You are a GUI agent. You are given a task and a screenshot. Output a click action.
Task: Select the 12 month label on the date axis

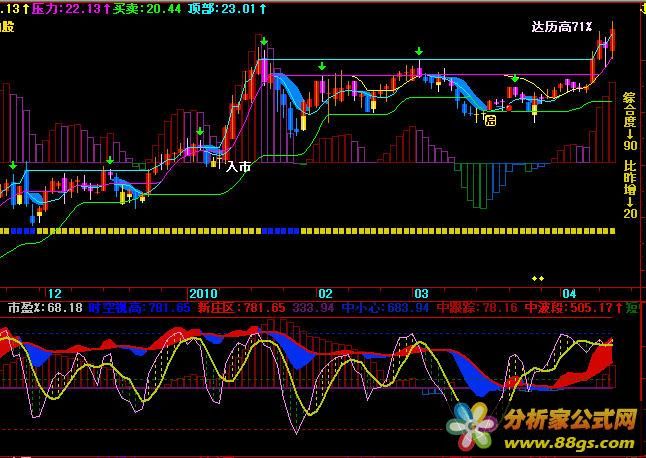(55, 294)
